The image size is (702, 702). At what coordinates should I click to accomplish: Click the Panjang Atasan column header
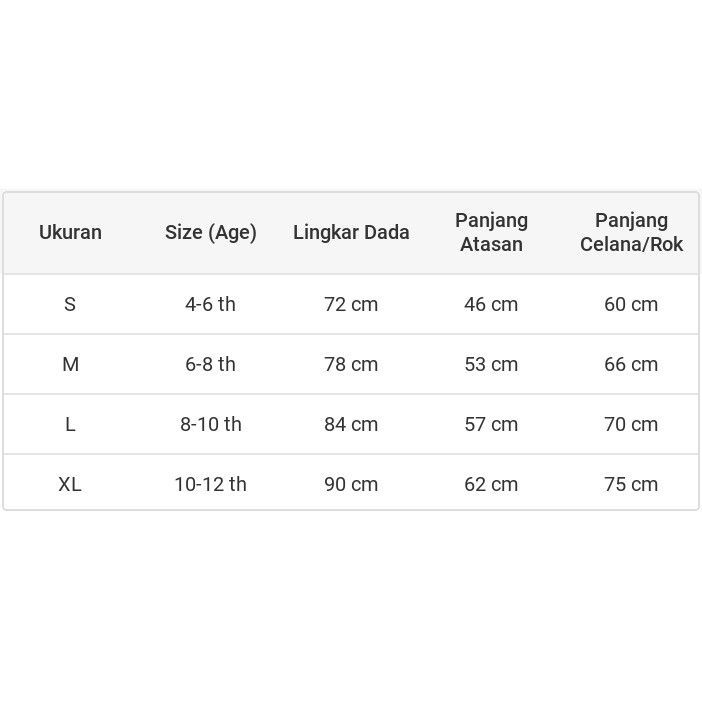[491, 232]
